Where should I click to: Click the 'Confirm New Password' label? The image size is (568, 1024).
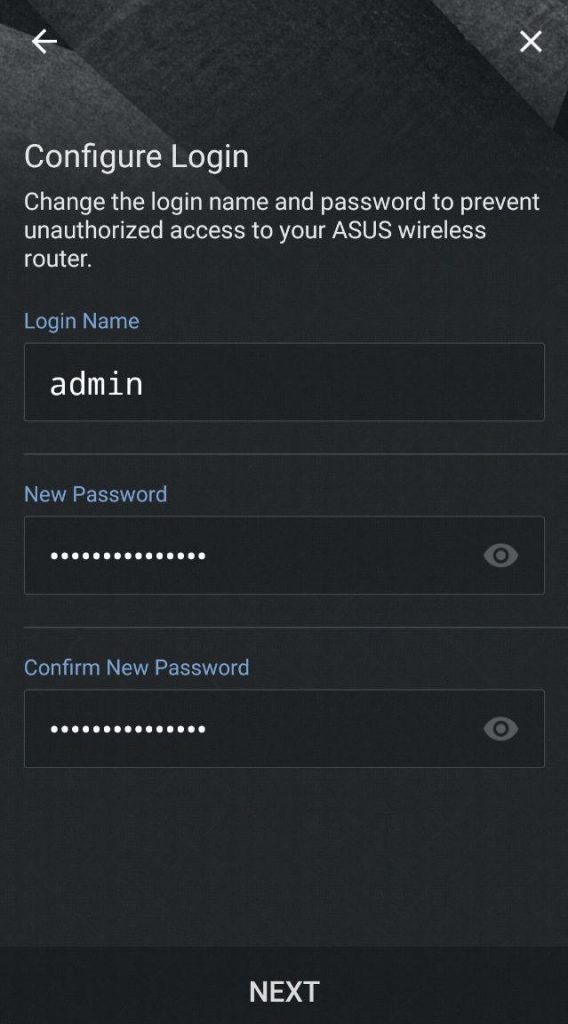coord(136,667)
